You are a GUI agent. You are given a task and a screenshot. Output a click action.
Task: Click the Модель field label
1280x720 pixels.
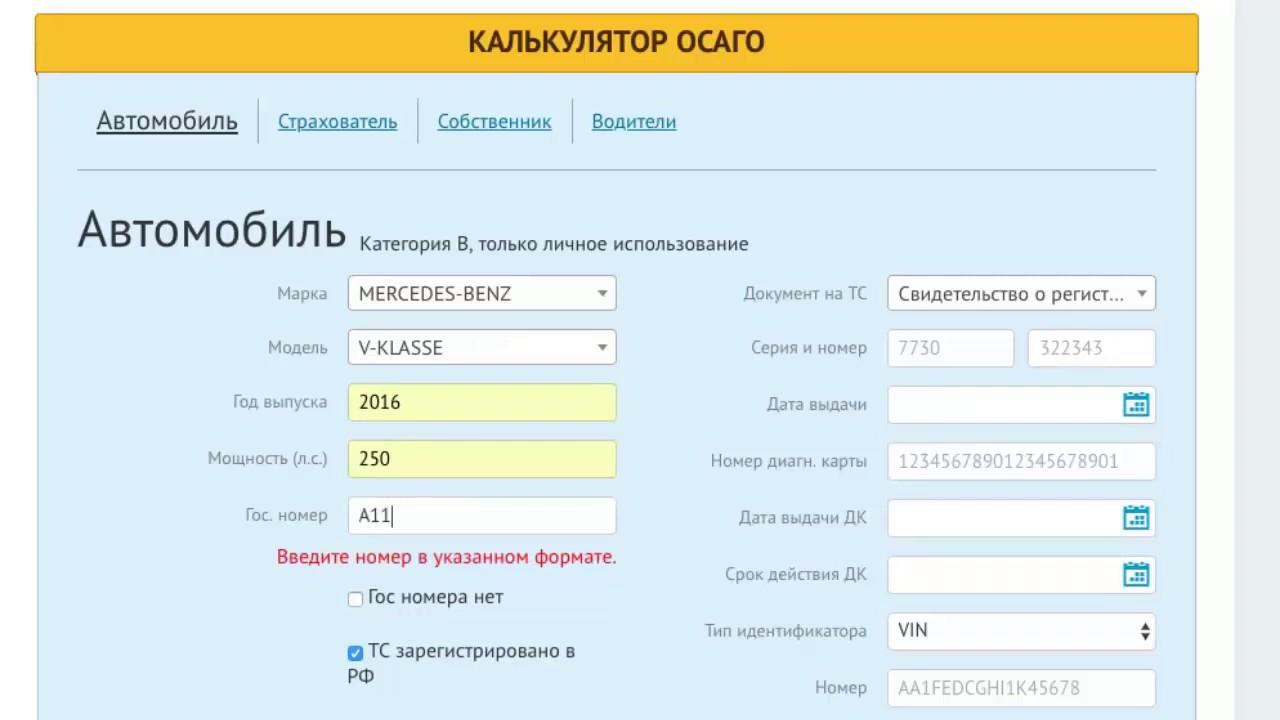[x=297, y=348]
